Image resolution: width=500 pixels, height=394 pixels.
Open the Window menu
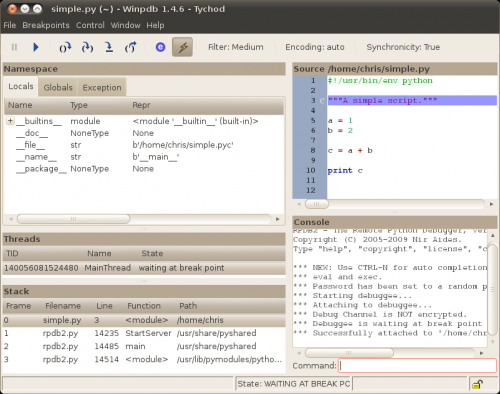tap(125, 25)
